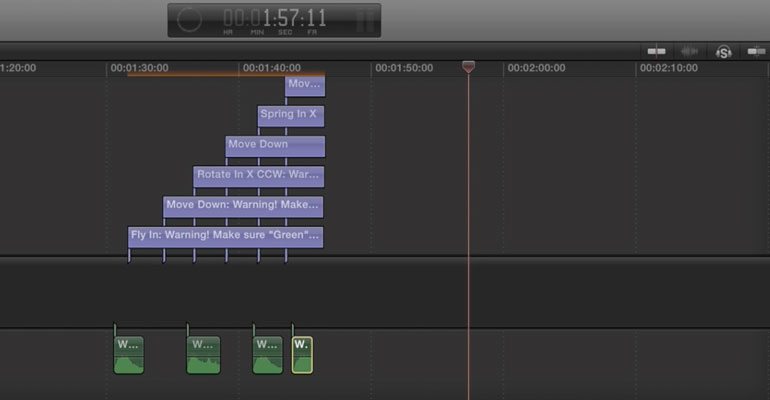770x400 pixels.
Task: Click ruler at 00:02:10:00 label
Action: (x=669, y=68)
